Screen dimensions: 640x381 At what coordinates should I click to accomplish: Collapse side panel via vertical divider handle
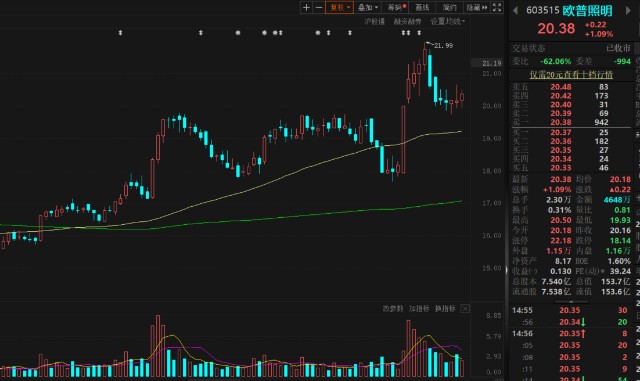tap(507, 270)
